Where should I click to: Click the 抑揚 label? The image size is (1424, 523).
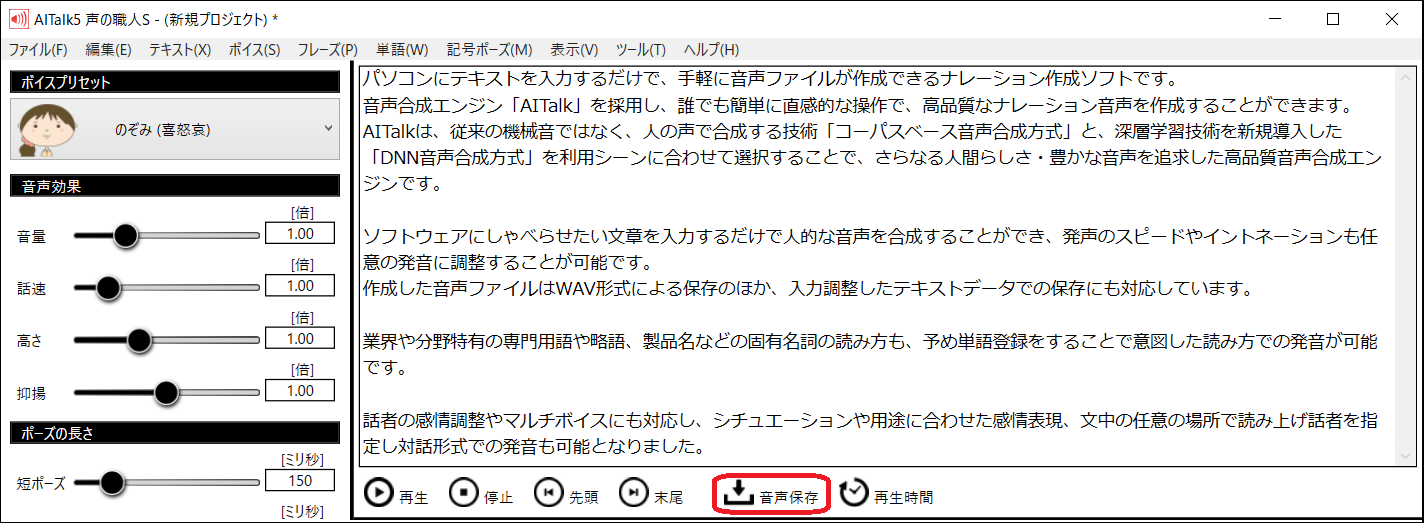(31, 393)
